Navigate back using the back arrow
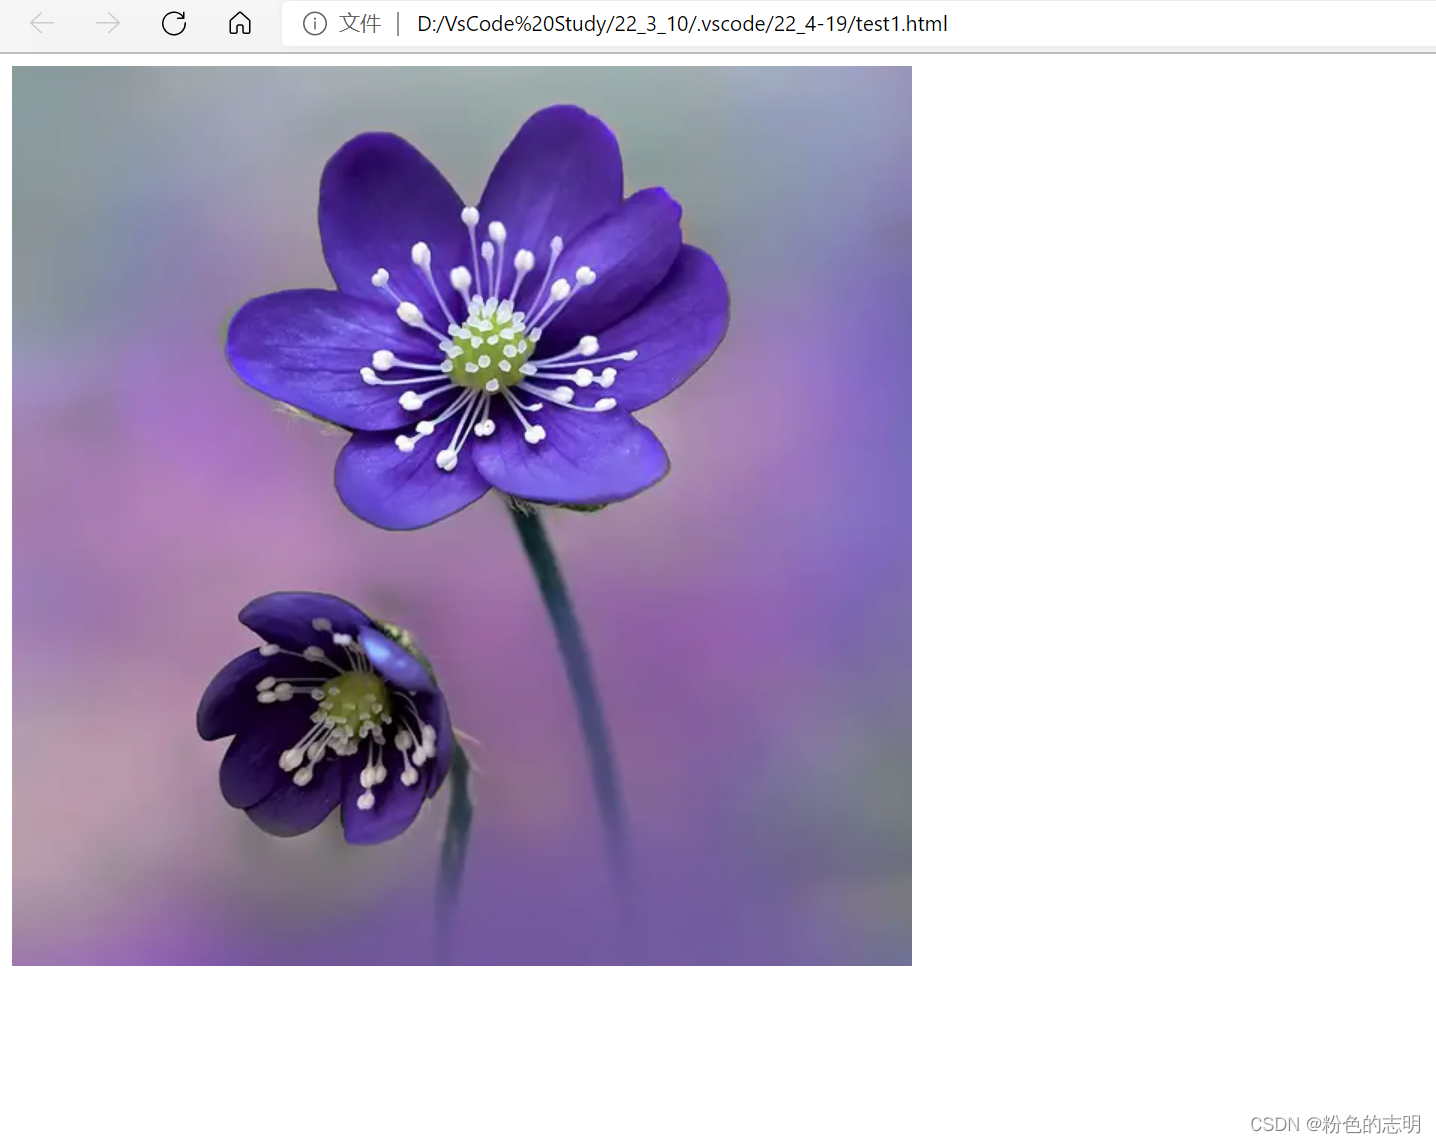The image size is (1436, 1143). point(41,23)
